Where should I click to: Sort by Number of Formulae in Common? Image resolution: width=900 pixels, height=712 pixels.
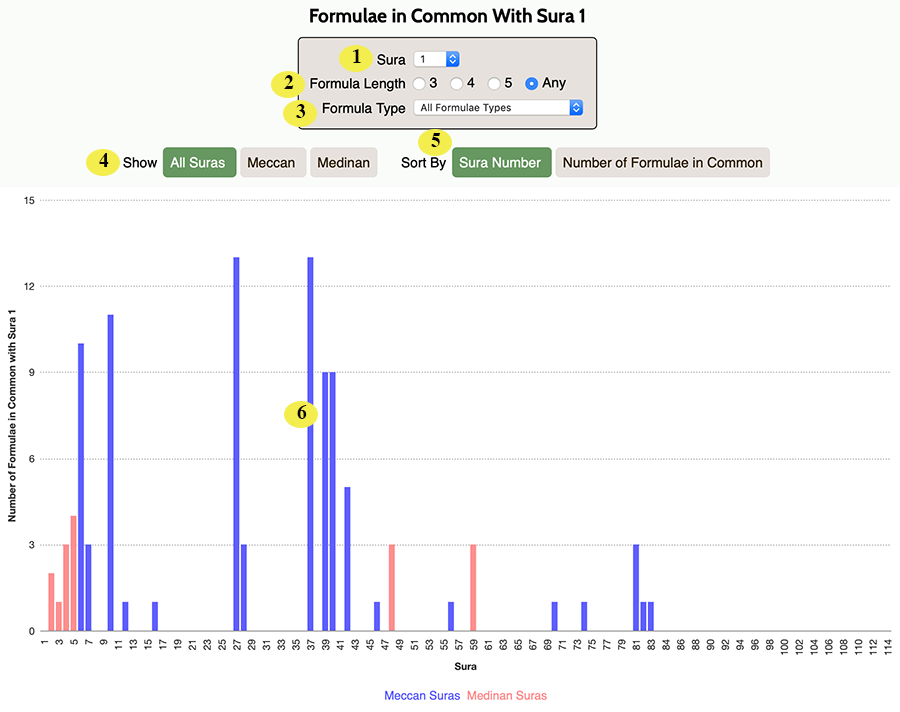point(662,162)
